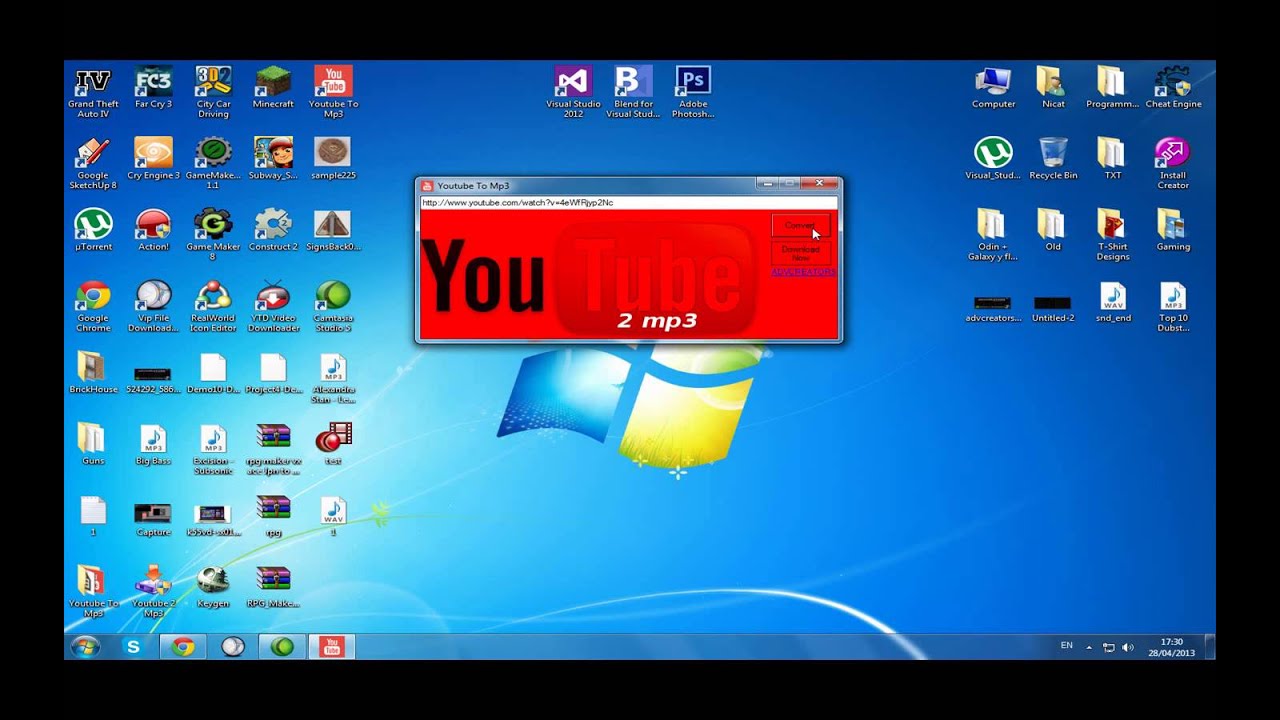Select the TXT folder
Screen dimensions: 1280x720
[x=1113, y=159]
